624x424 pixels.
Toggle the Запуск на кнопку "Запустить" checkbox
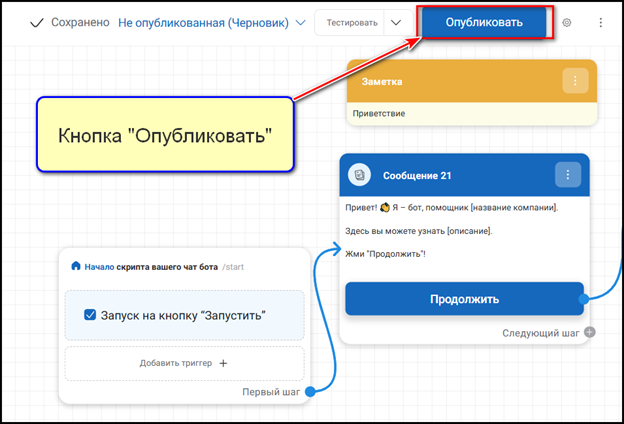click(91, 315)
